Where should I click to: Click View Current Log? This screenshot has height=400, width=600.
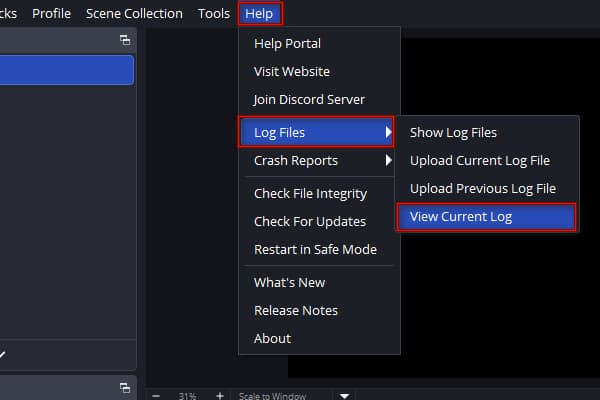[x=487, y=217]
